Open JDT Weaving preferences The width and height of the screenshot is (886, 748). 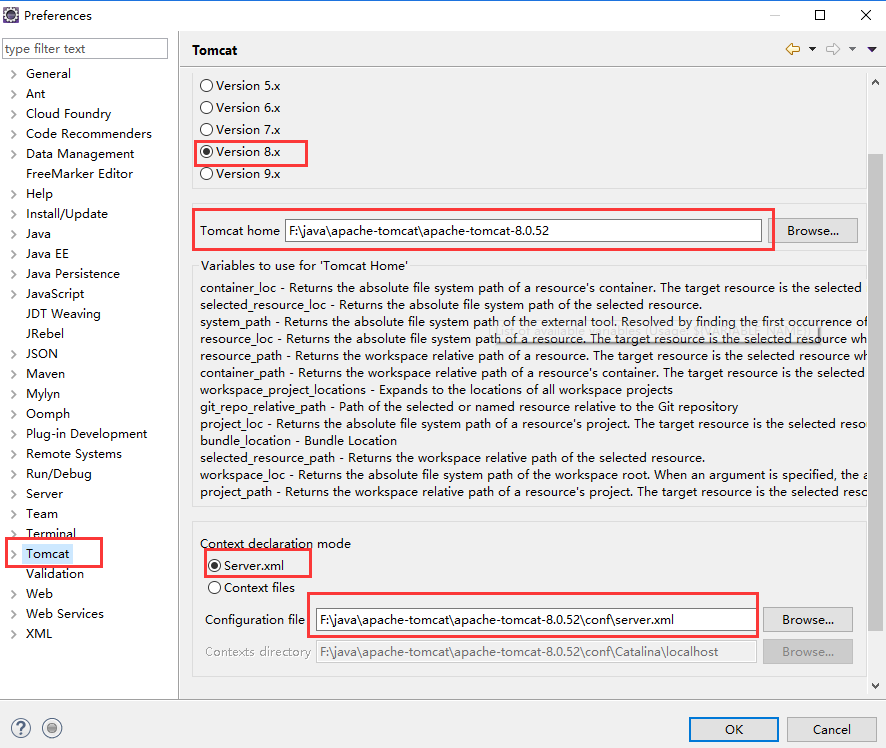click(63, 314)
